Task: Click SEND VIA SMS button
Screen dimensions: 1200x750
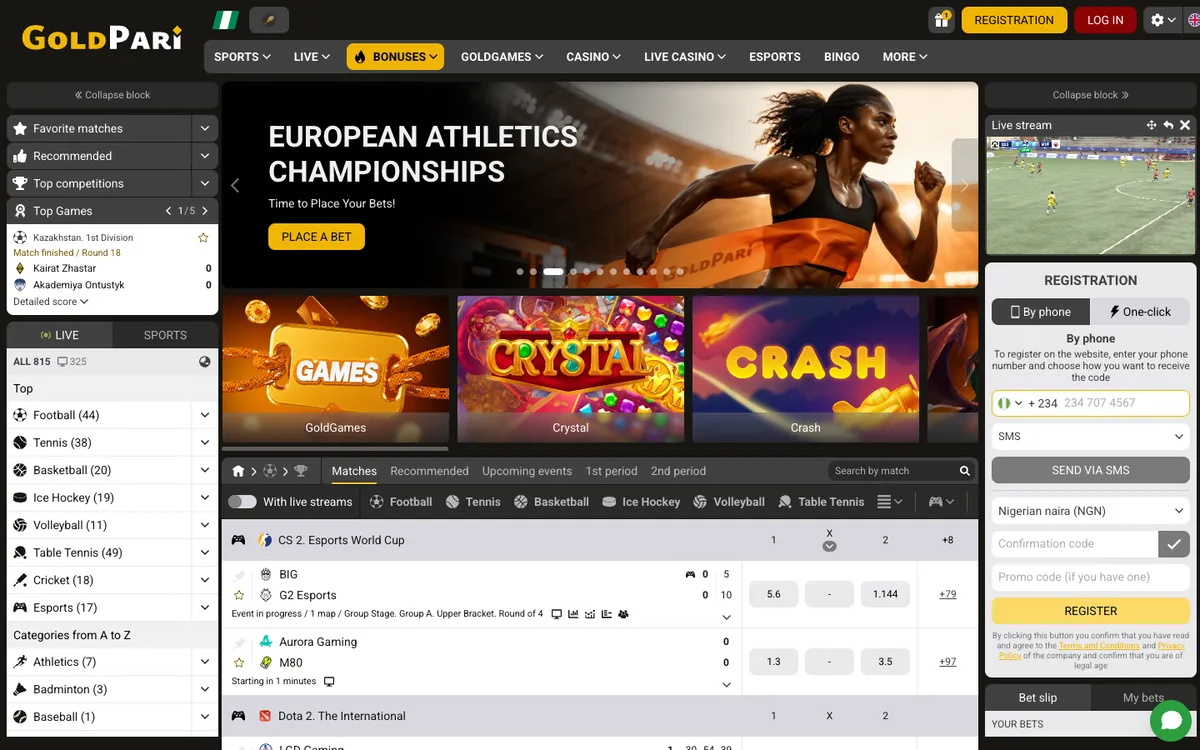Action: (x=1090, y=470)
